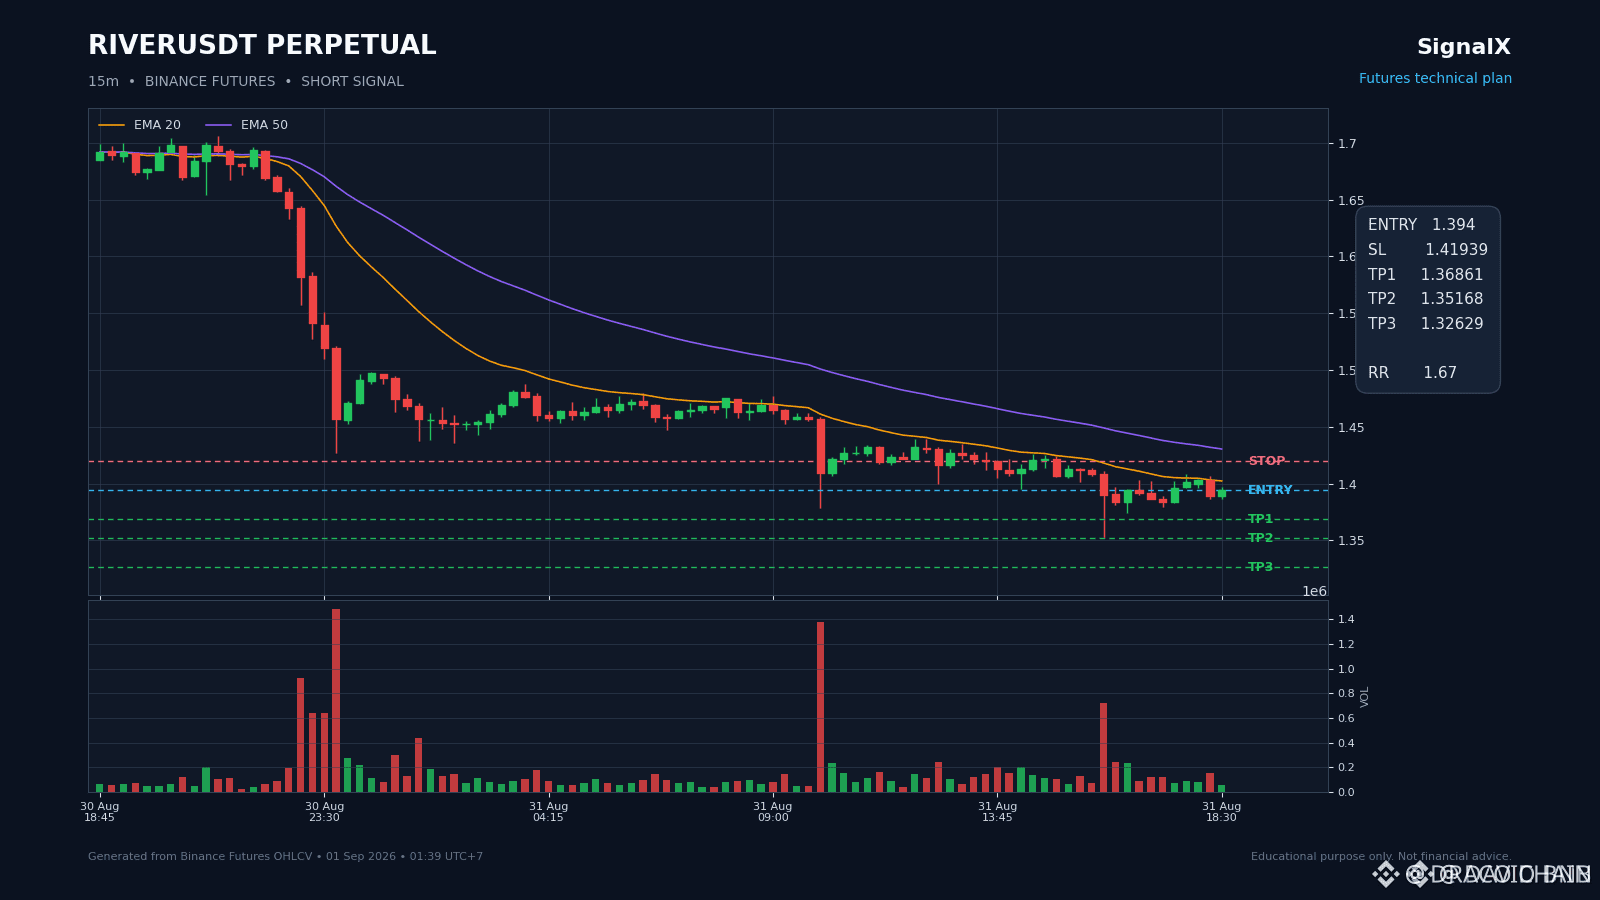1600x900 pixels.
Task: Click the 0.6 volume axis tick
Action: coord(1346,719)
